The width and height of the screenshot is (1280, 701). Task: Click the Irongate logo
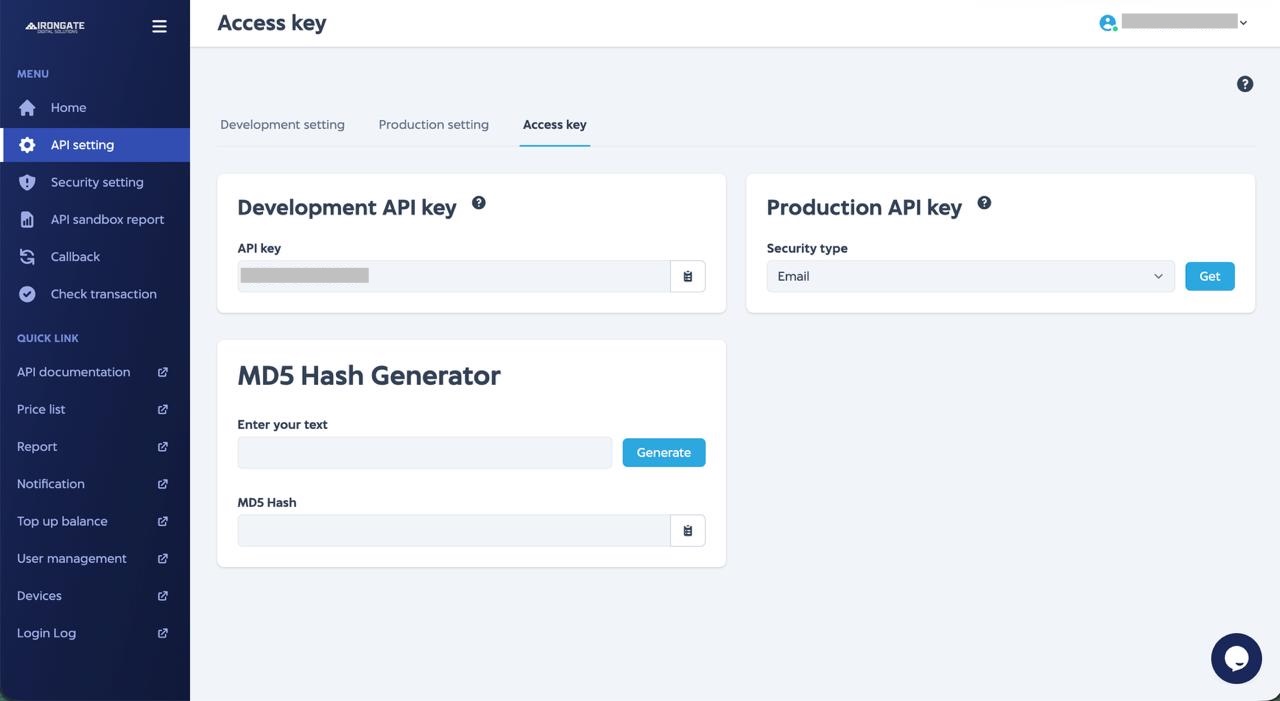55,26
